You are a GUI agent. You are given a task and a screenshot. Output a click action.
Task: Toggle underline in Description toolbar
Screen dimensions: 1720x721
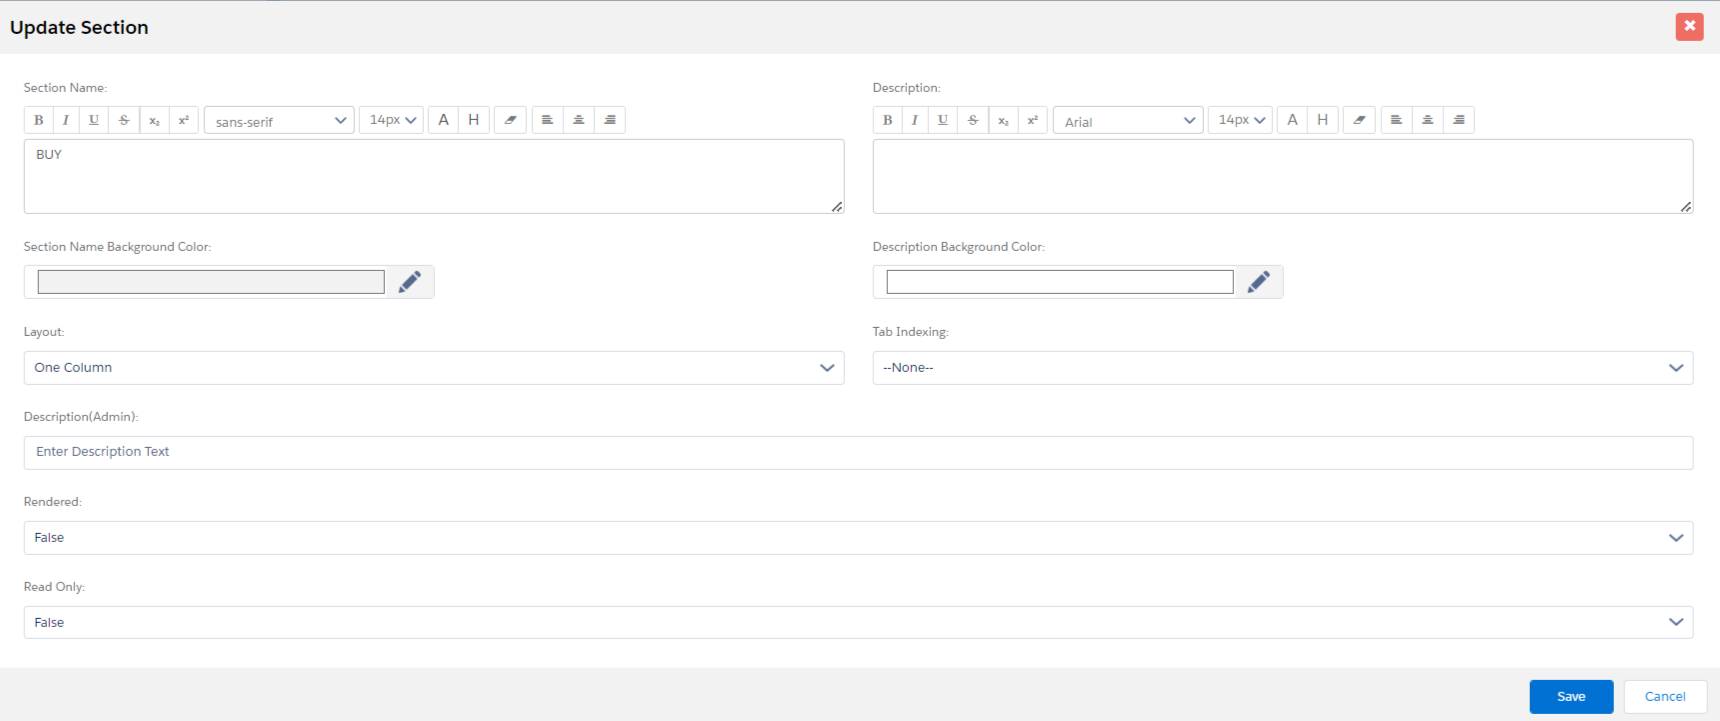coord(943,120)
